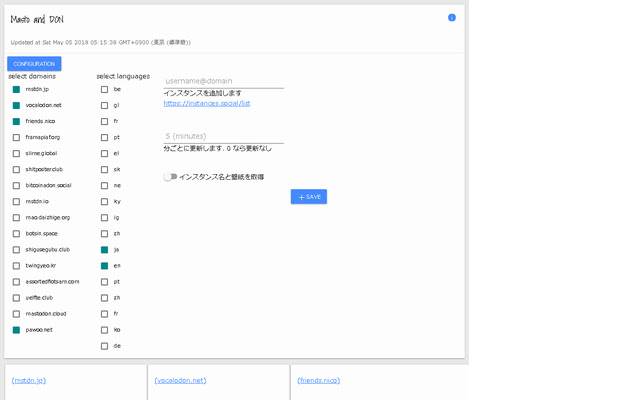Click the 'select domains' heading
Screen dimensions: 640x400
pos(32,76)
